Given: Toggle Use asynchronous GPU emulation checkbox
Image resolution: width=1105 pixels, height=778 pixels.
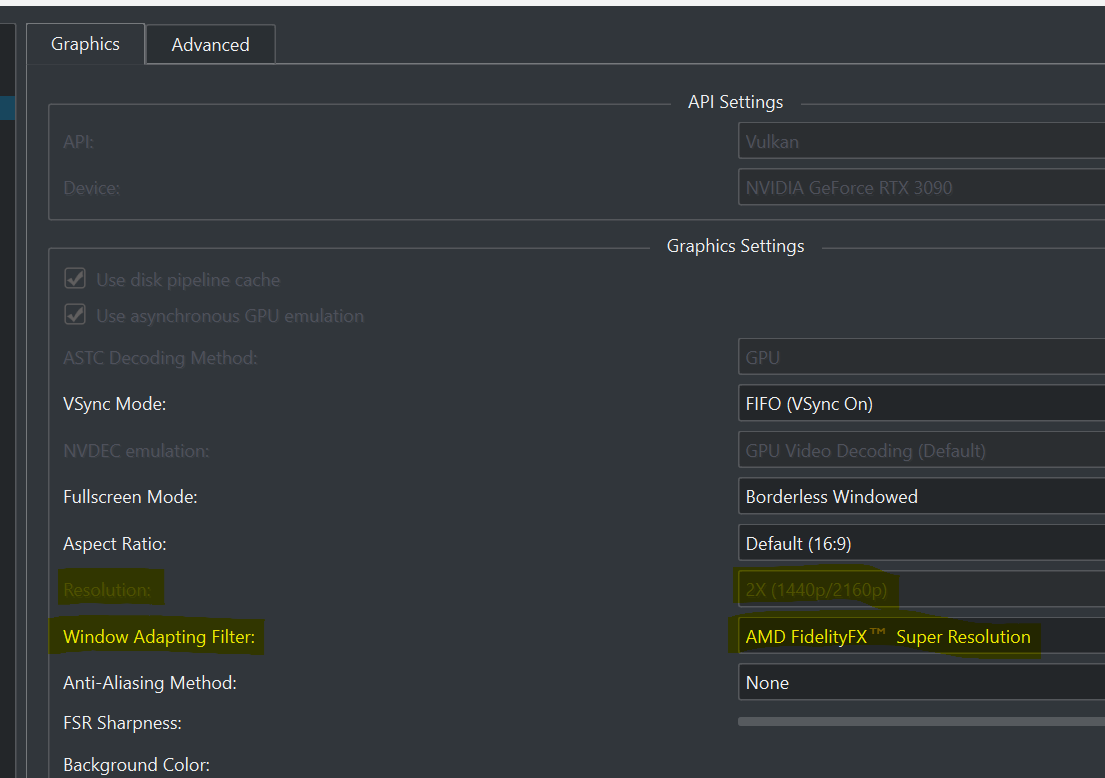Looking at the screenshot, I should point(75,316).
